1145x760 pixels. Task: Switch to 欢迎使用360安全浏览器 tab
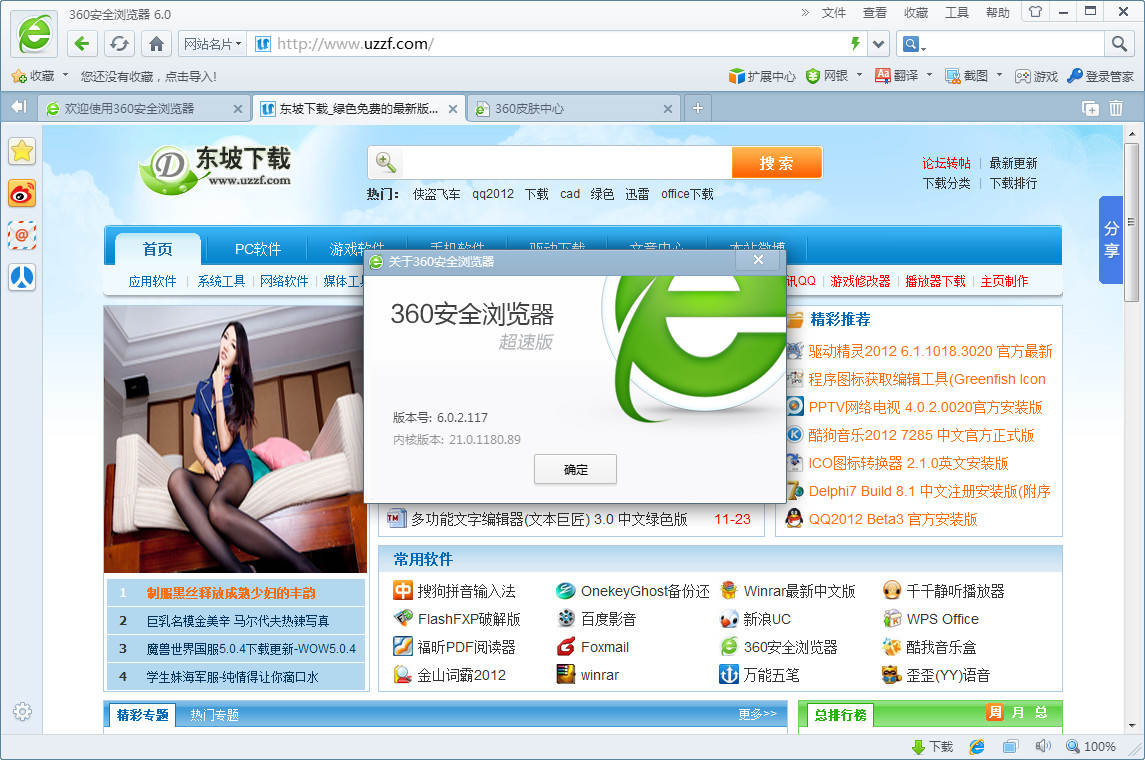[144, 109]
